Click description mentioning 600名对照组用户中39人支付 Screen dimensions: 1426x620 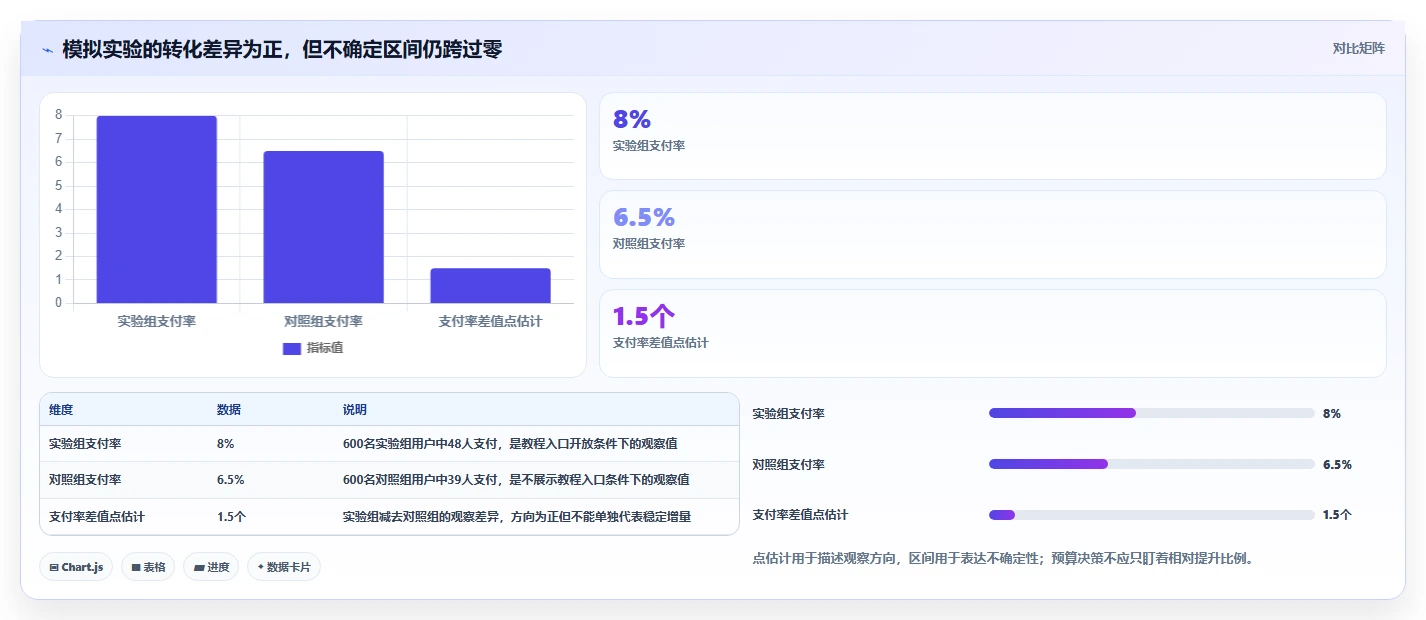click(x=516, y=480)
